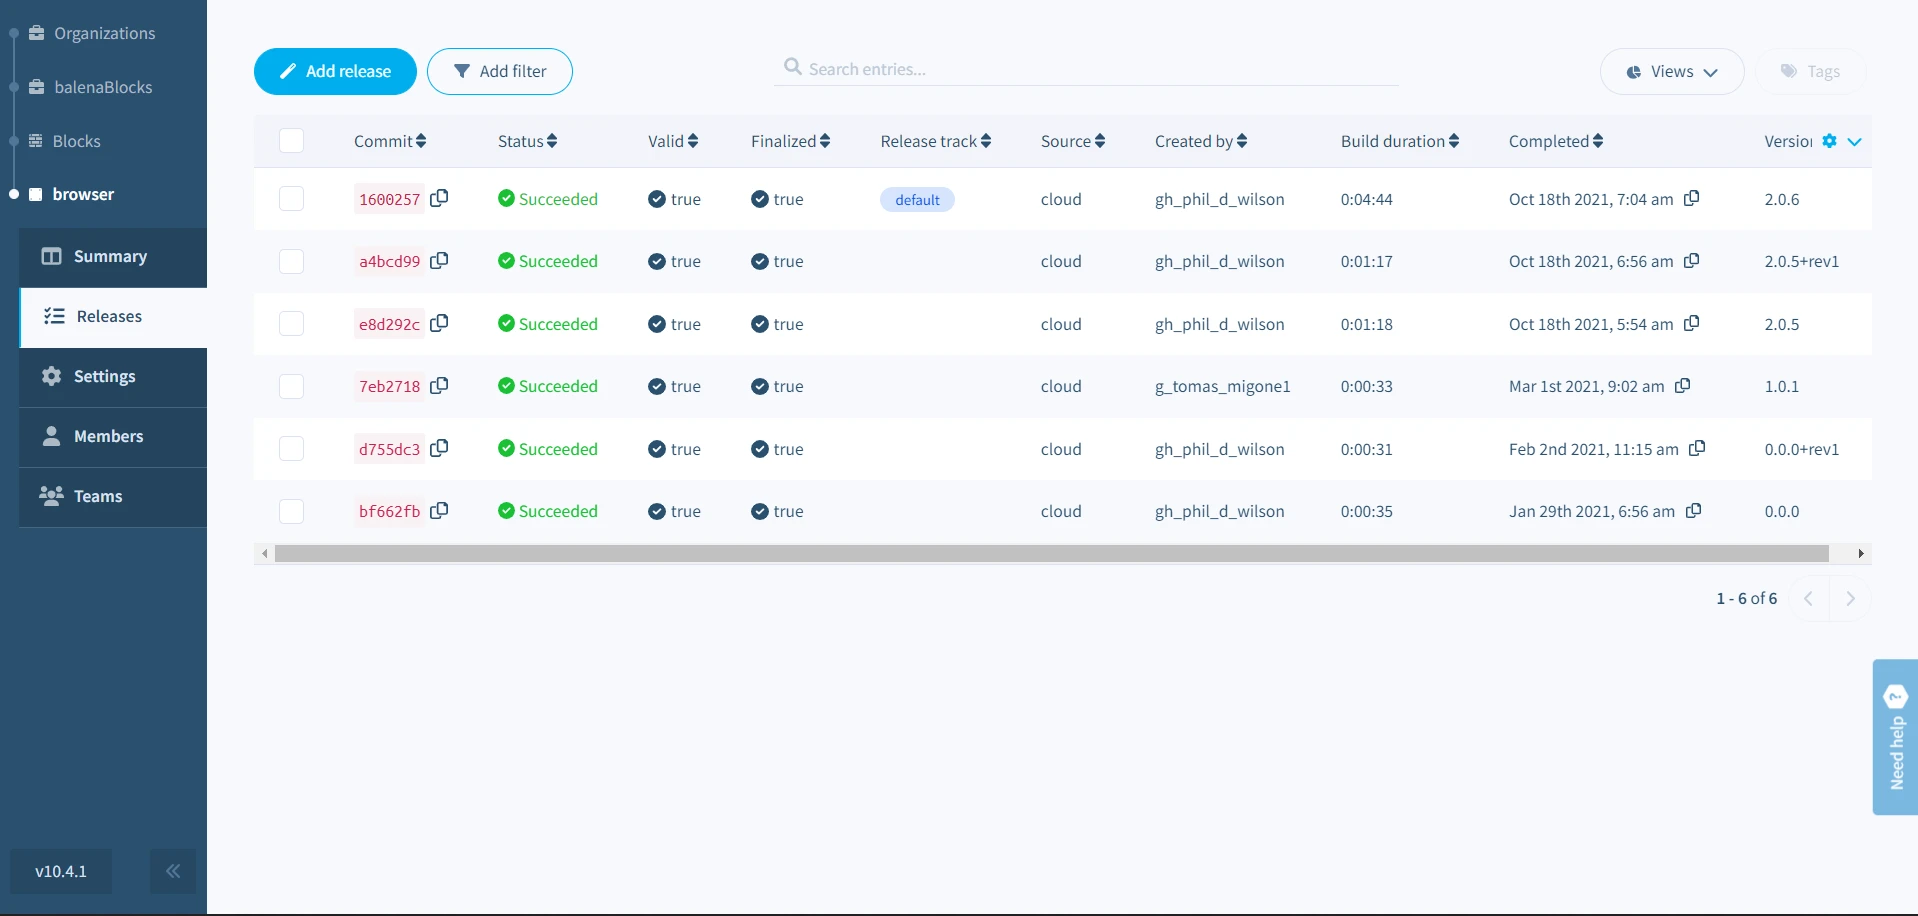Screen dimensions: 1918x916
Task: Tick the checkbox for release d755dc3
Action: (291, 449)
